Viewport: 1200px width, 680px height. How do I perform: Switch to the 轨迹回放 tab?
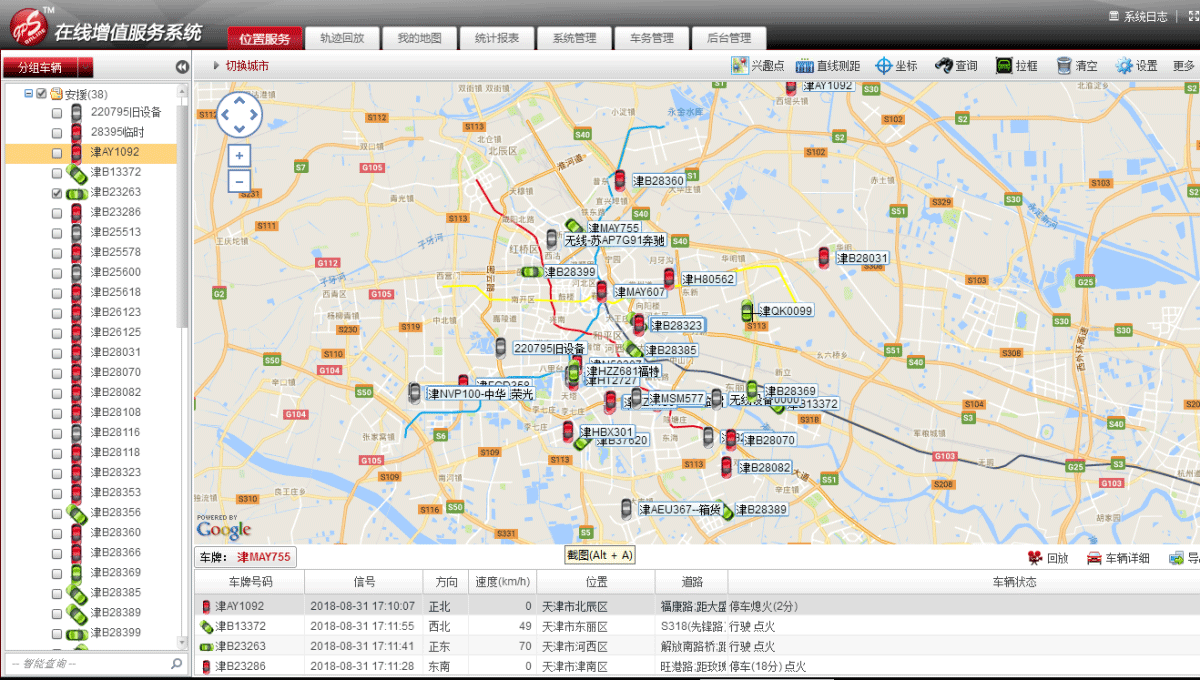(341, 39)
